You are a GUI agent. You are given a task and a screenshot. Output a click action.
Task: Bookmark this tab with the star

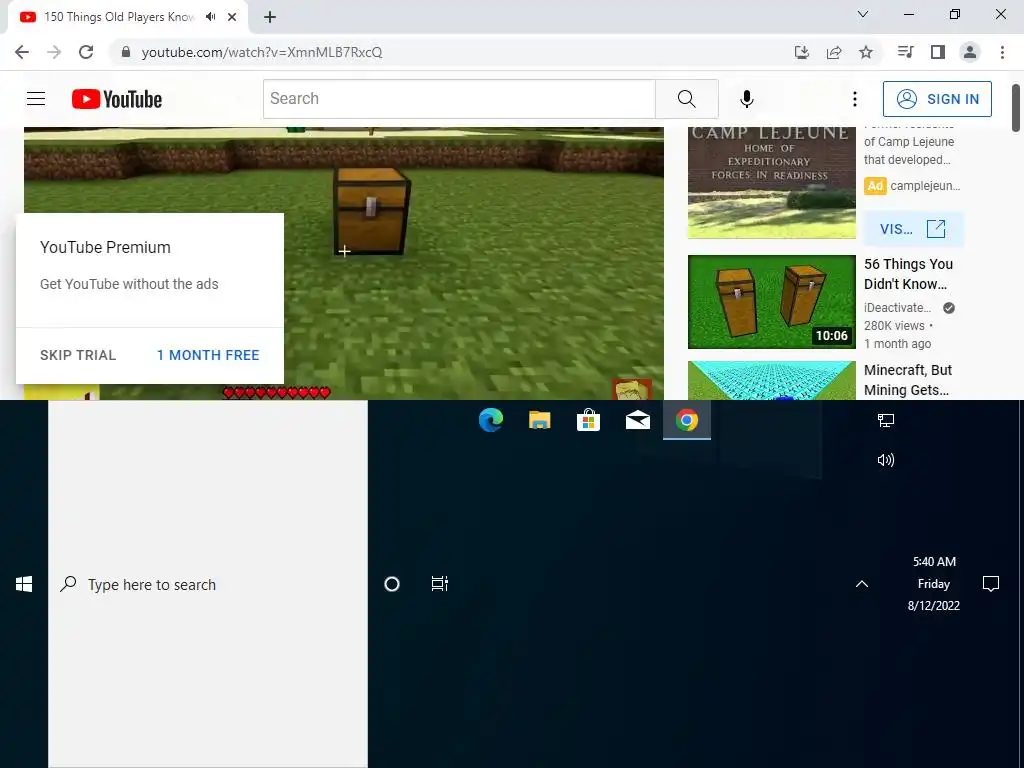(866, 52)
